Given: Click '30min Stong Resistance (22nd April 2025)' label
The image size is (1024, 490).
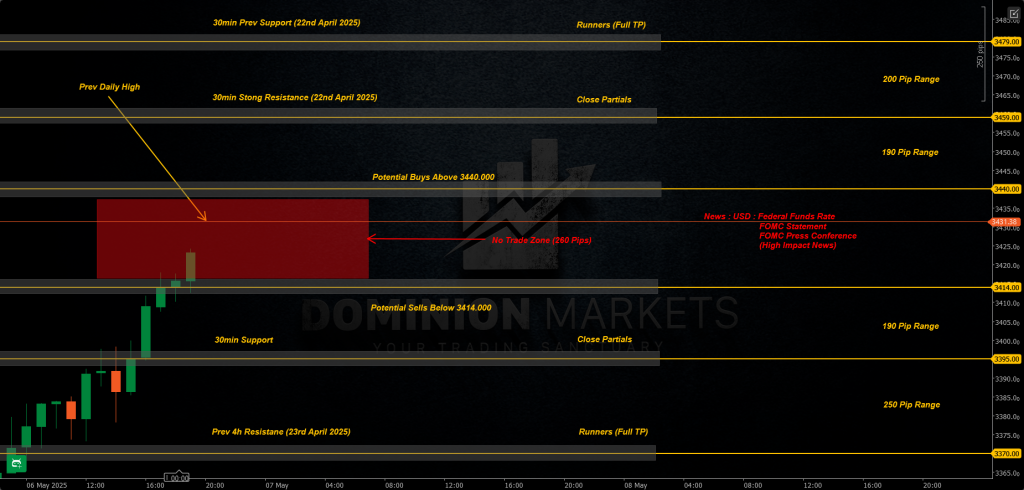Looking at the screenshot, I should coord(295,97).
